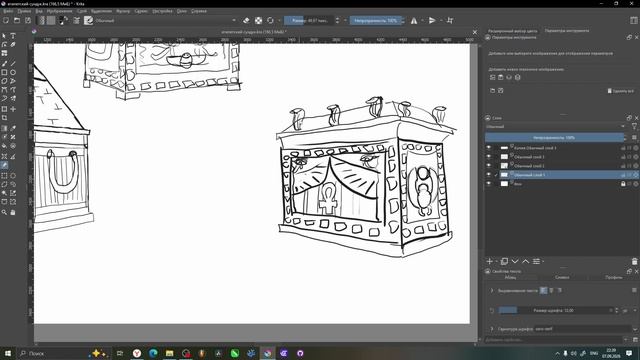Open layer properties
640x360 pixels.
(536, 261)
